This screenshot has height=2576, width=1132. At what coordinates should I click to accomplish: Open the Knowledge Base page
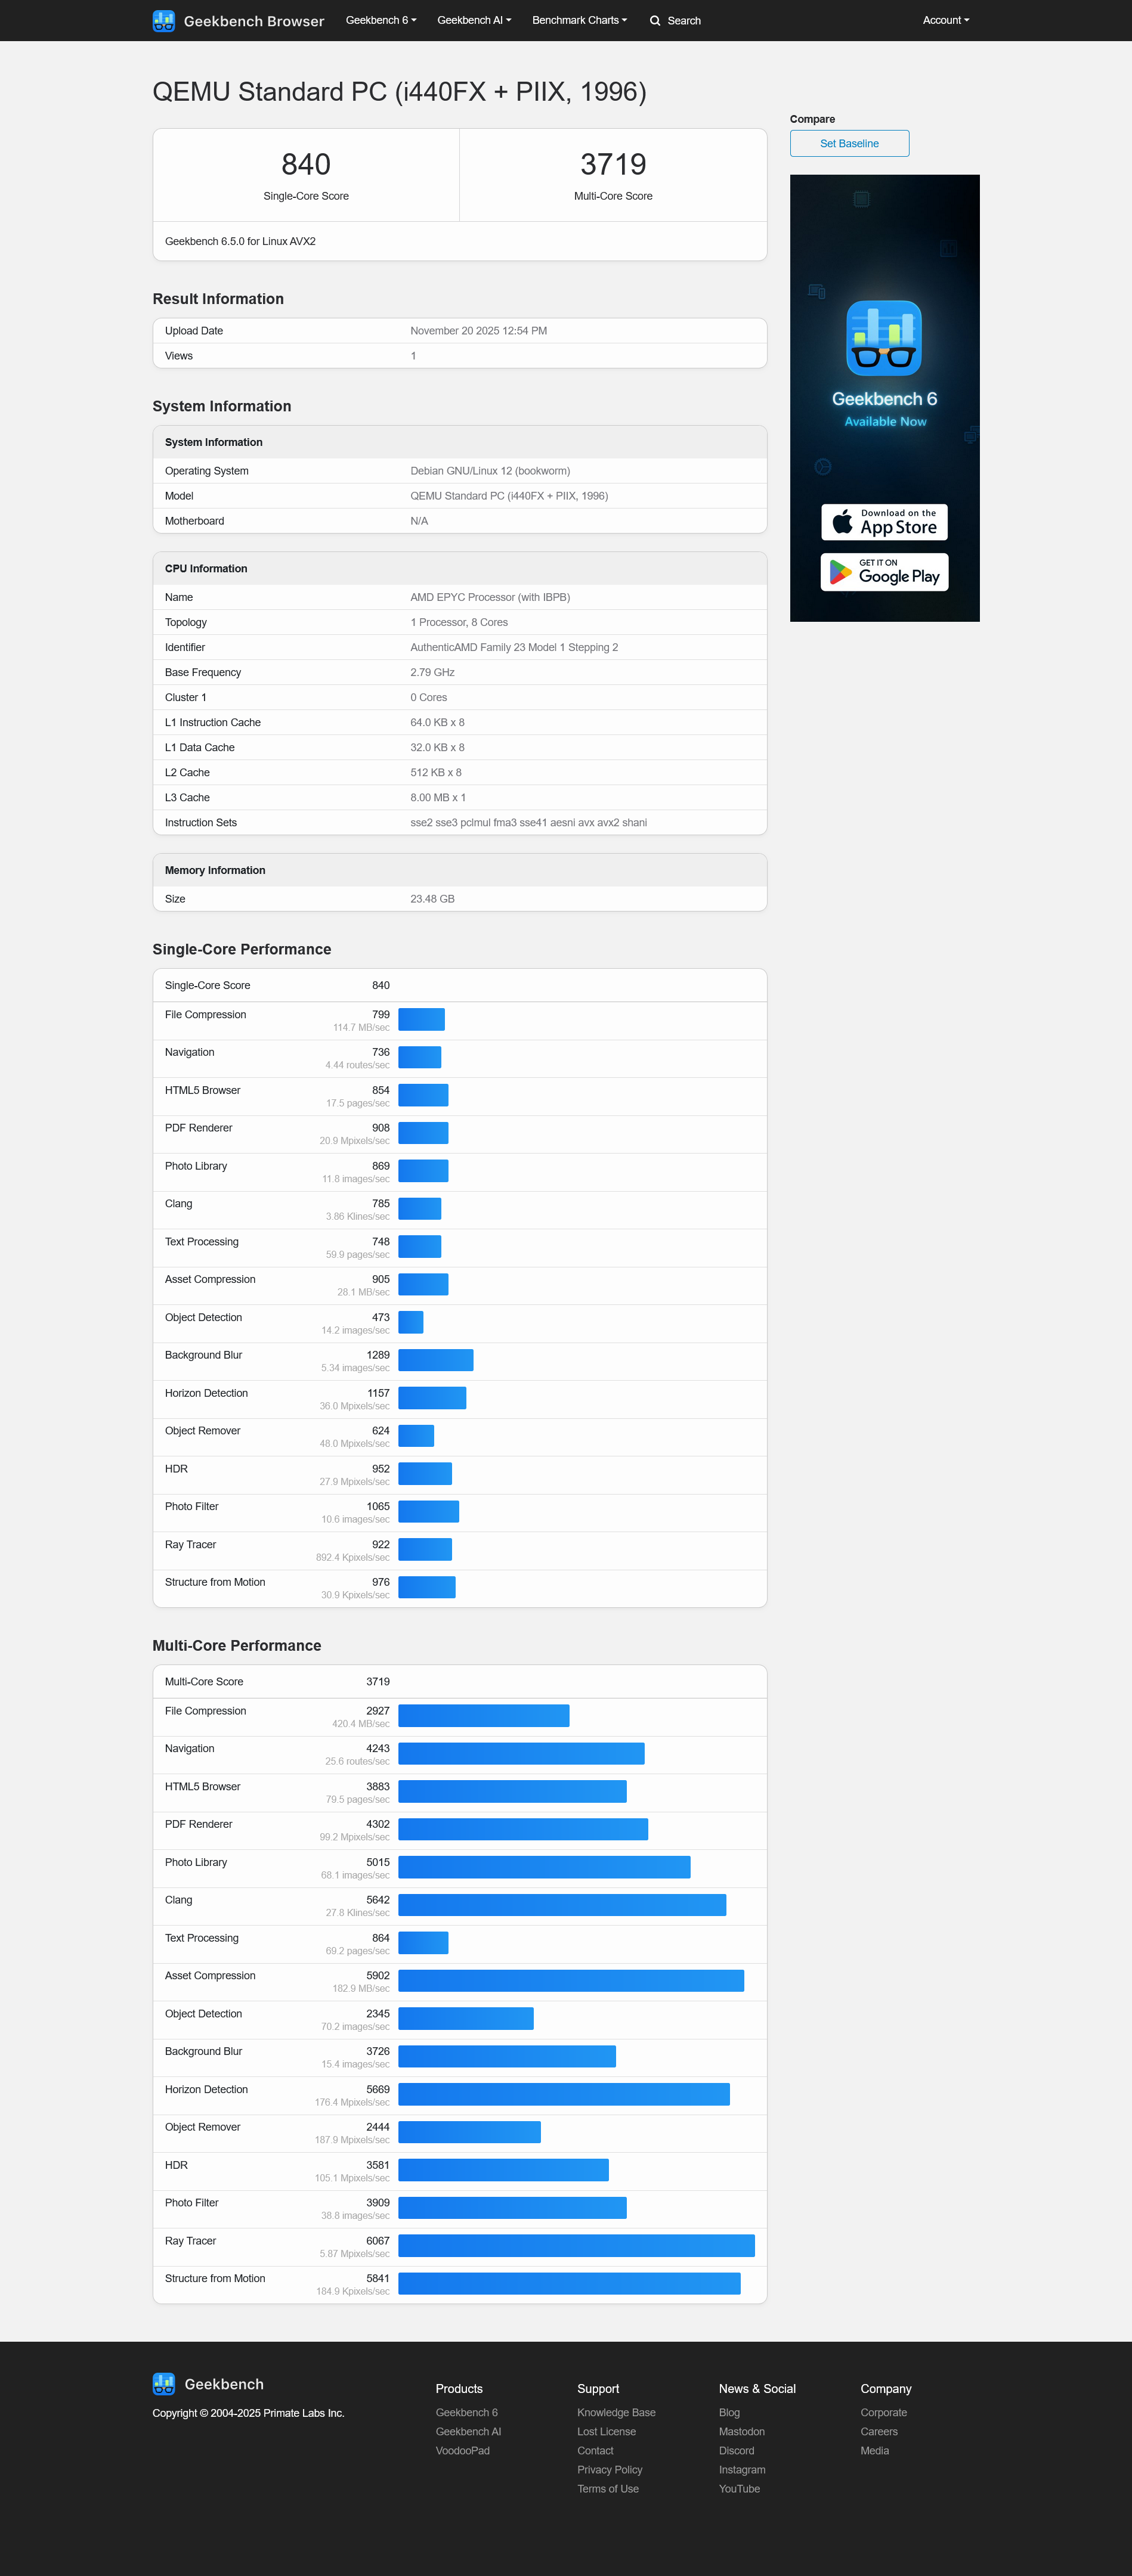(x=616, y=2412)
